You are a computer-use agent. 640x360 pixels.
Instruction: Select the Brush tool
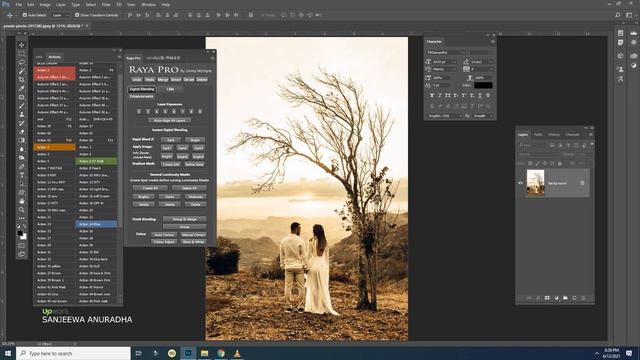tap(22, 106)
